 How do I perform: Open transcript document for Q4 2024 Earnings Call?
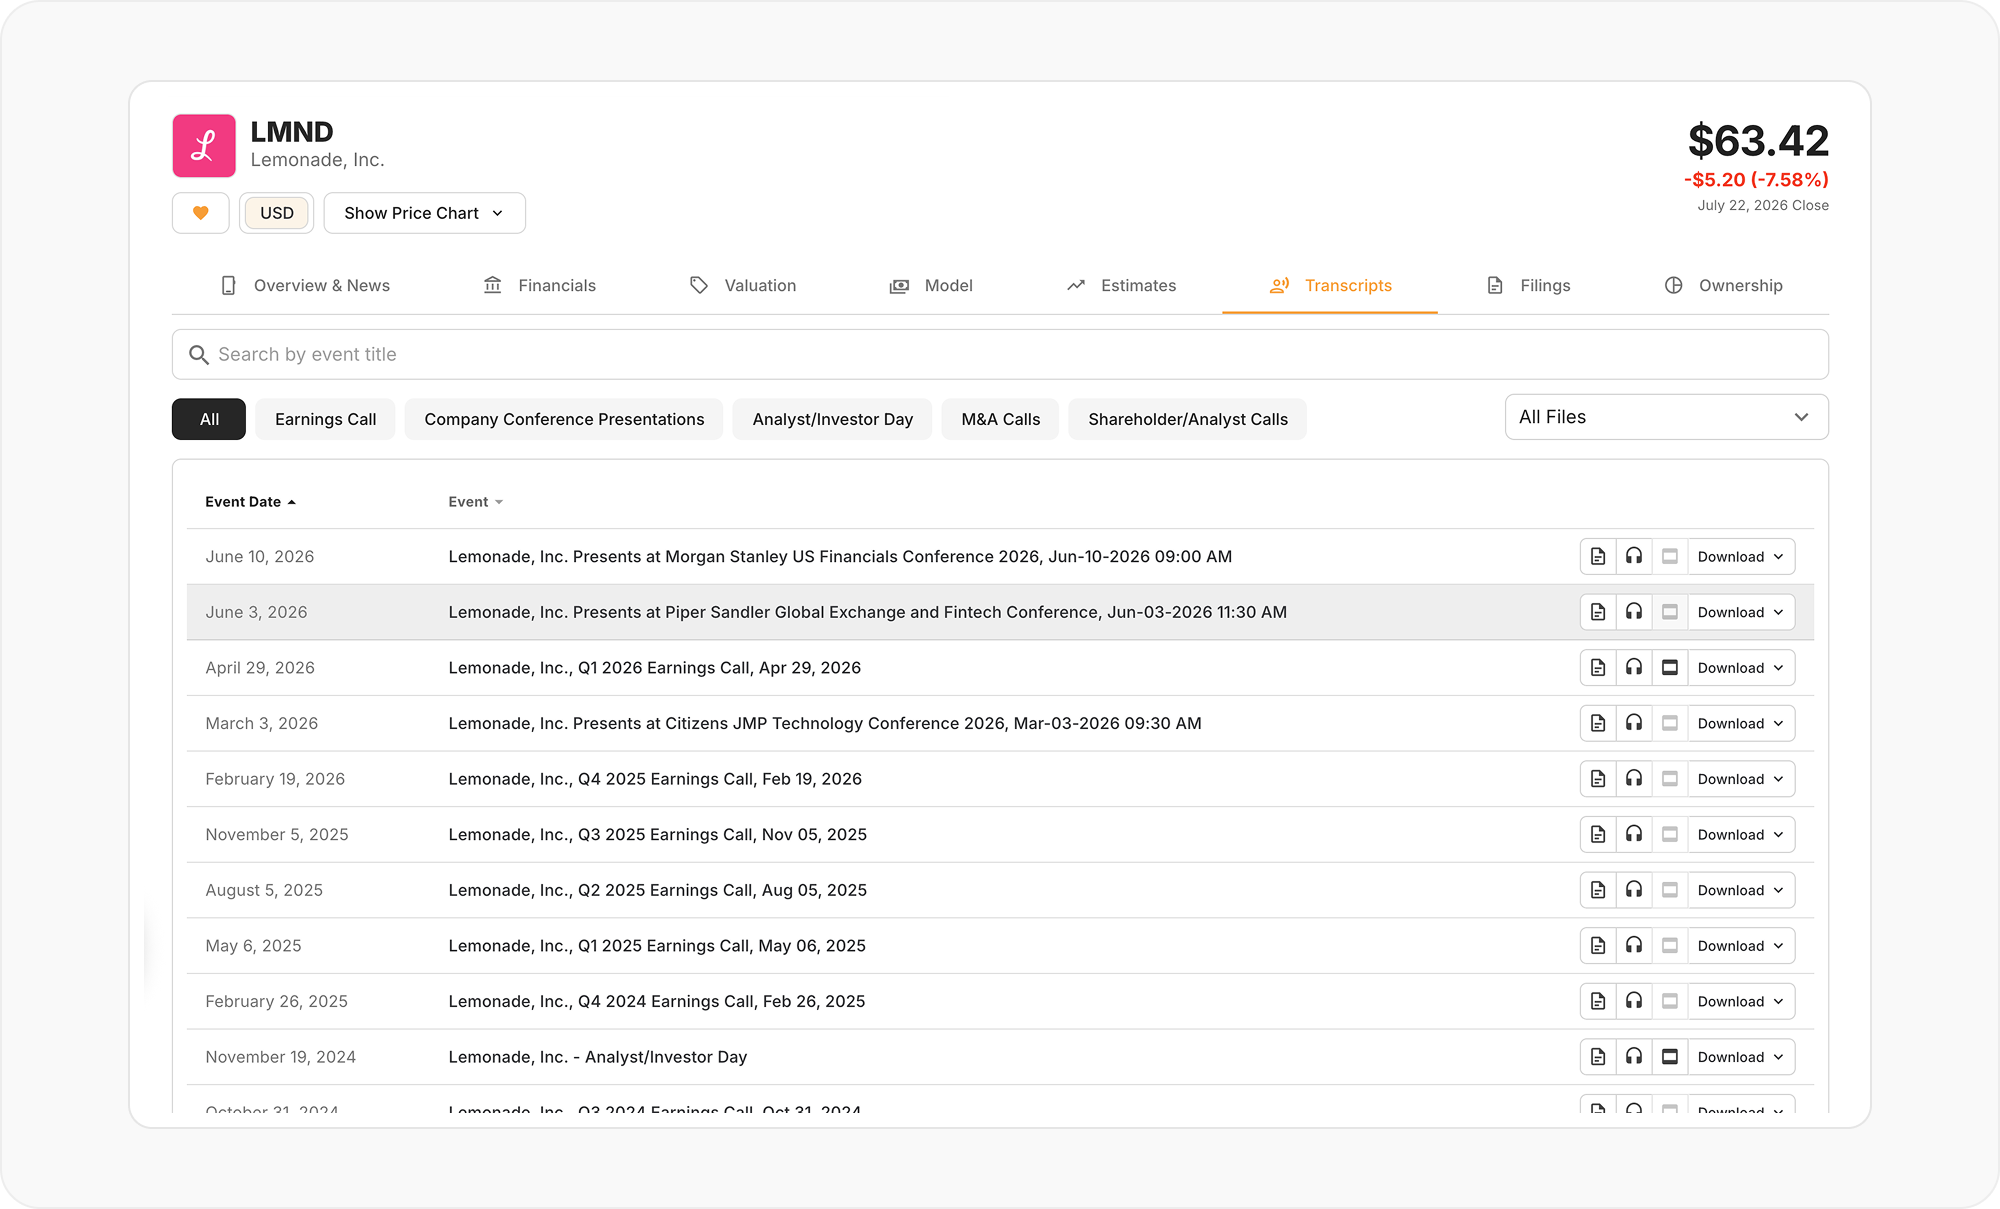(1598, 1001)
